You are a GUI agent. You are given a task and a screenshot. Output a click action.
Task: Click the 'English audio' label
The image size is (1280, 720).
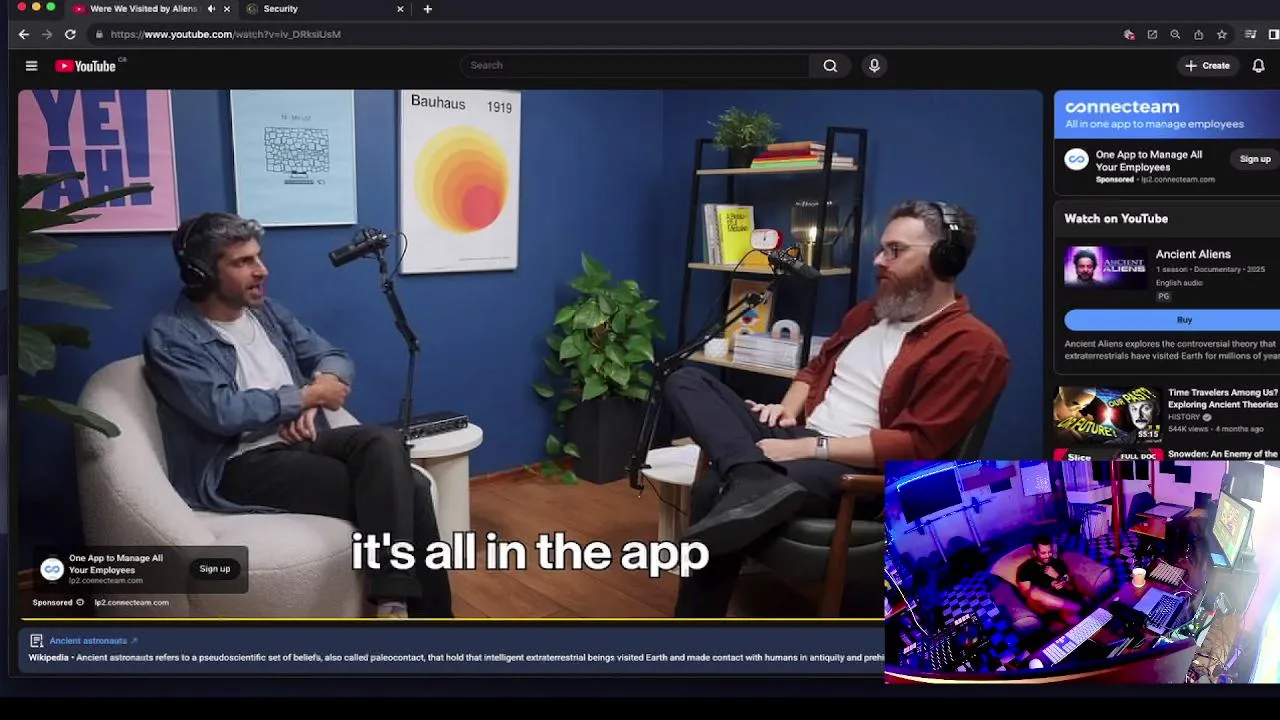click(1180, 283)
